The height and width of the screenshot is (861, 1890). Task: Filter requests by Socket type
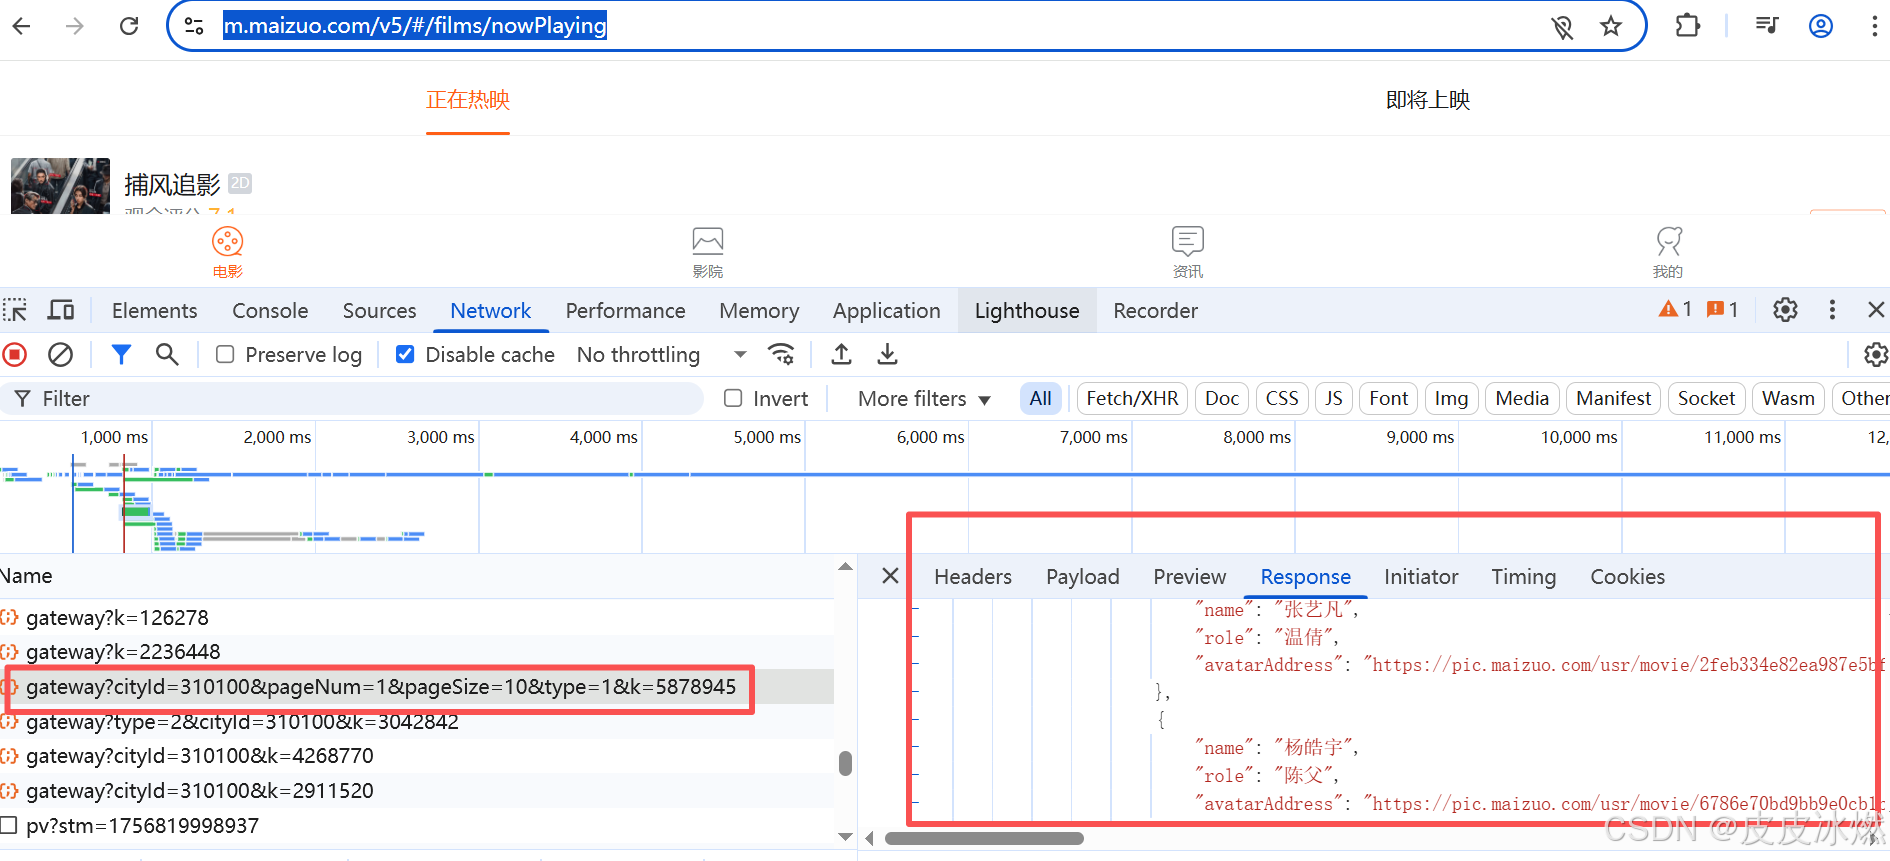point(1706,398)
